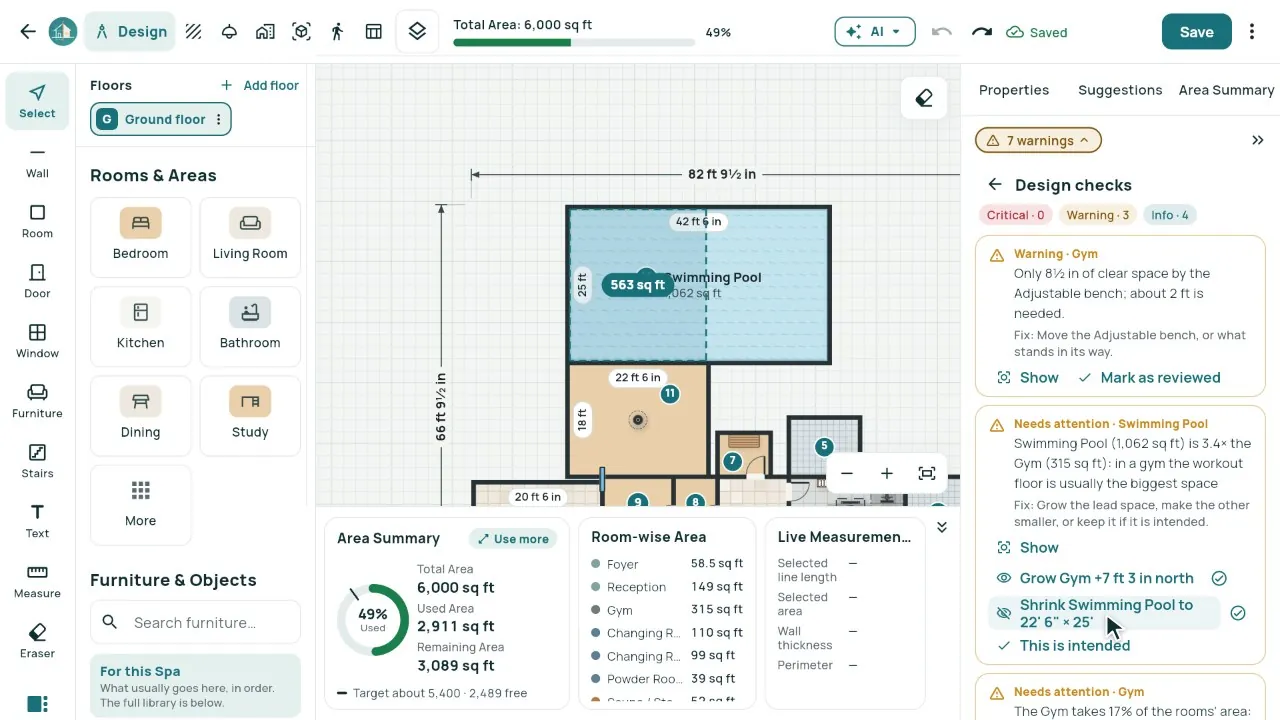Select the Wall tool
This screenshot has width=1280, height=720.
[x=37, y=162]
